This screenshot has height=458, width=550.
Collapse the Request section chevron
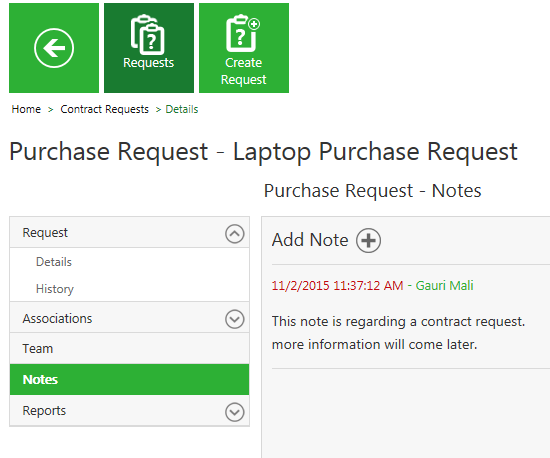pyautogui.click(x=235, y=234)
